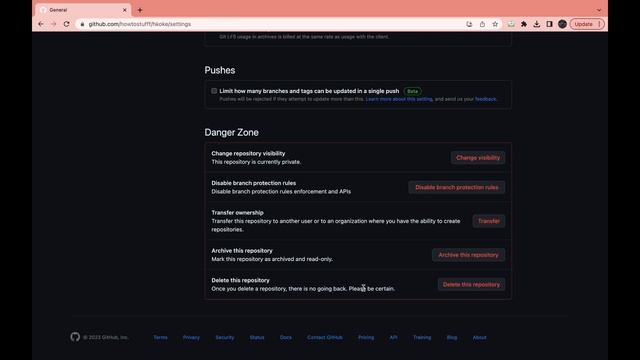Viewport: 640px width, 360px height.
Task: Open the Pricing footer link
Action: (x=366, y=338)
